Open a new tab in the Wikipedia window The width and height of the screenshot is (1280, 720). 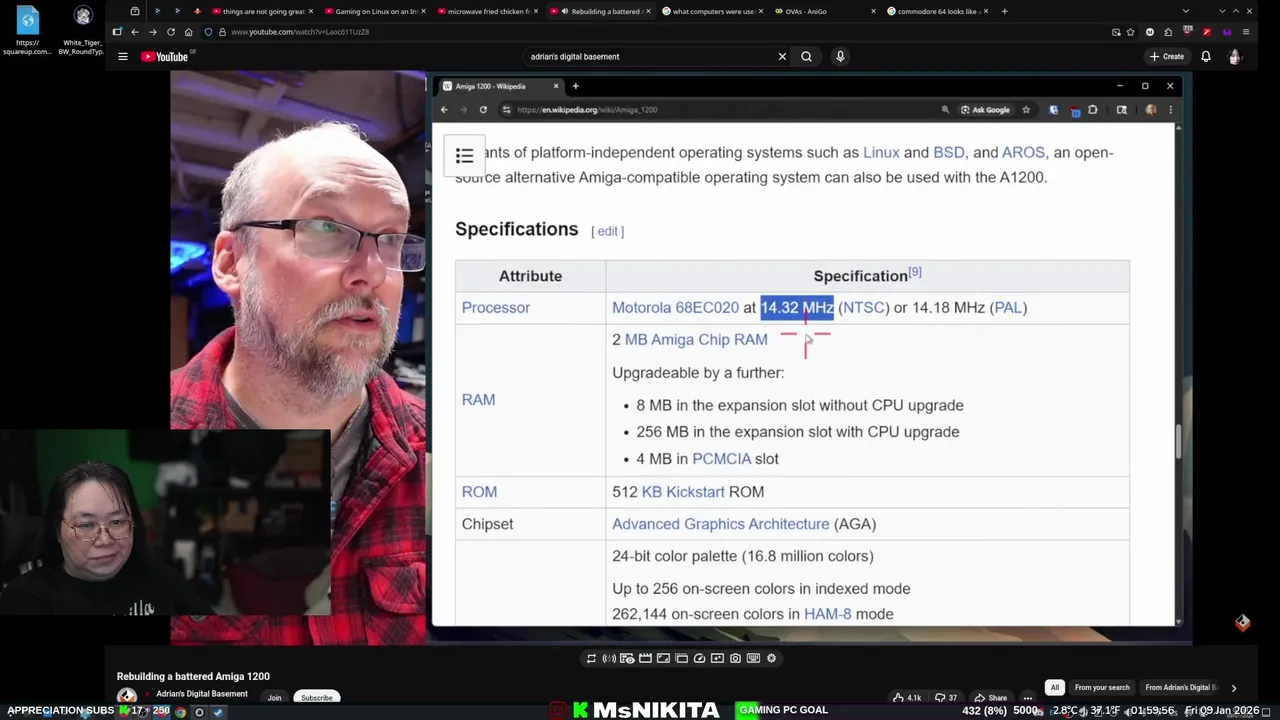pyautogui.click(x=575, y=86)
